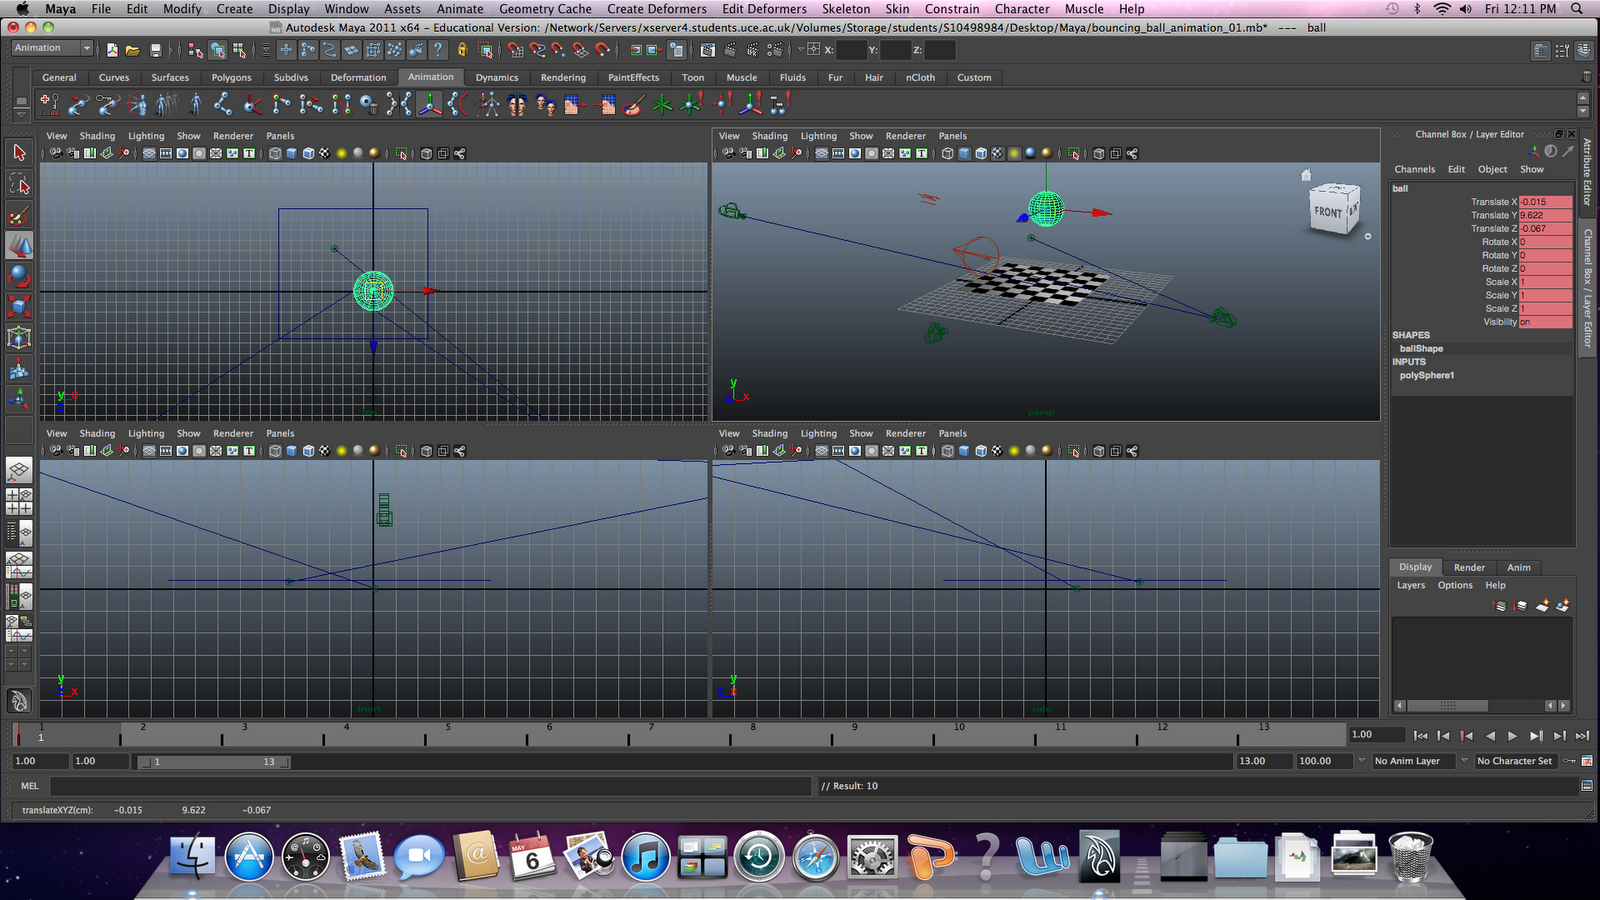Click the FRONT face of the view cube
Screen dimensions: 1600x900
point(1328,212)
